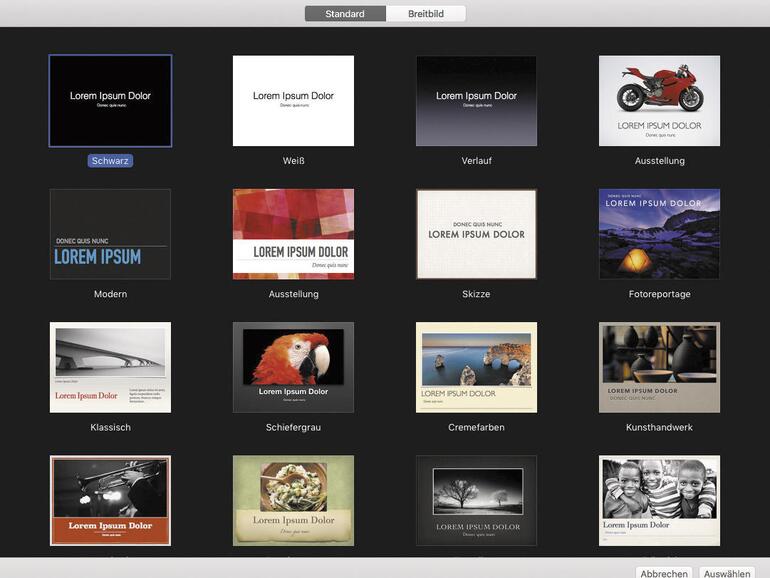Select the theme showing smiling children
Image resolution: width=770 pixels, height=578 pixels.
[x=659, y=500]
